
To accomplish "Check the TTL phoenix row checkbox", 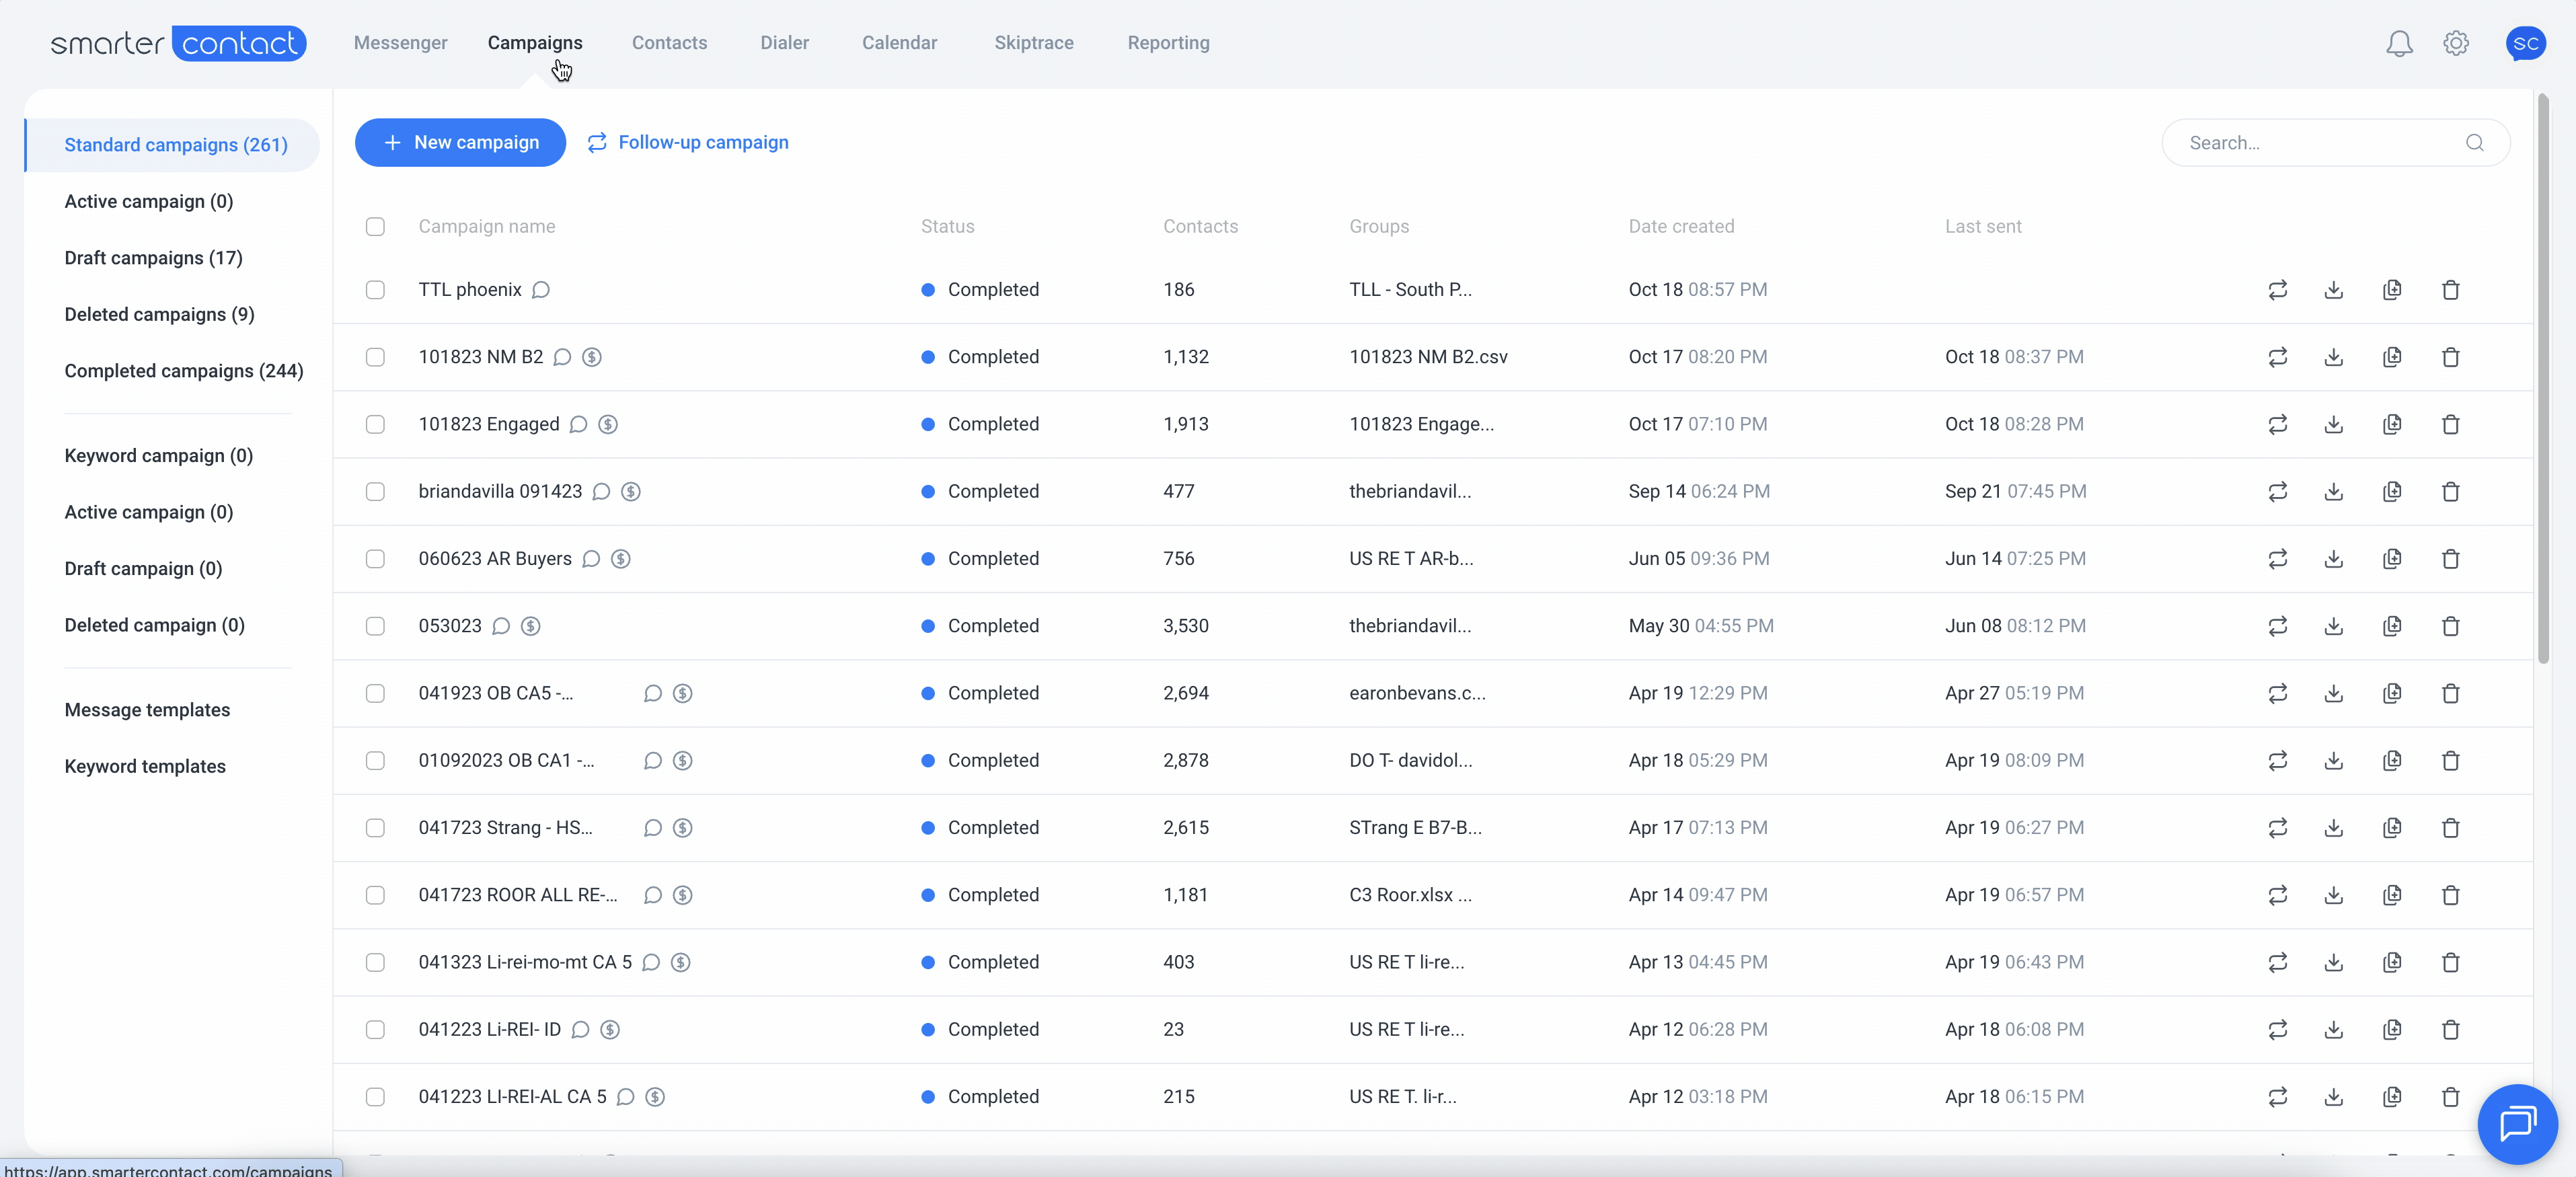I will point(375,290).
